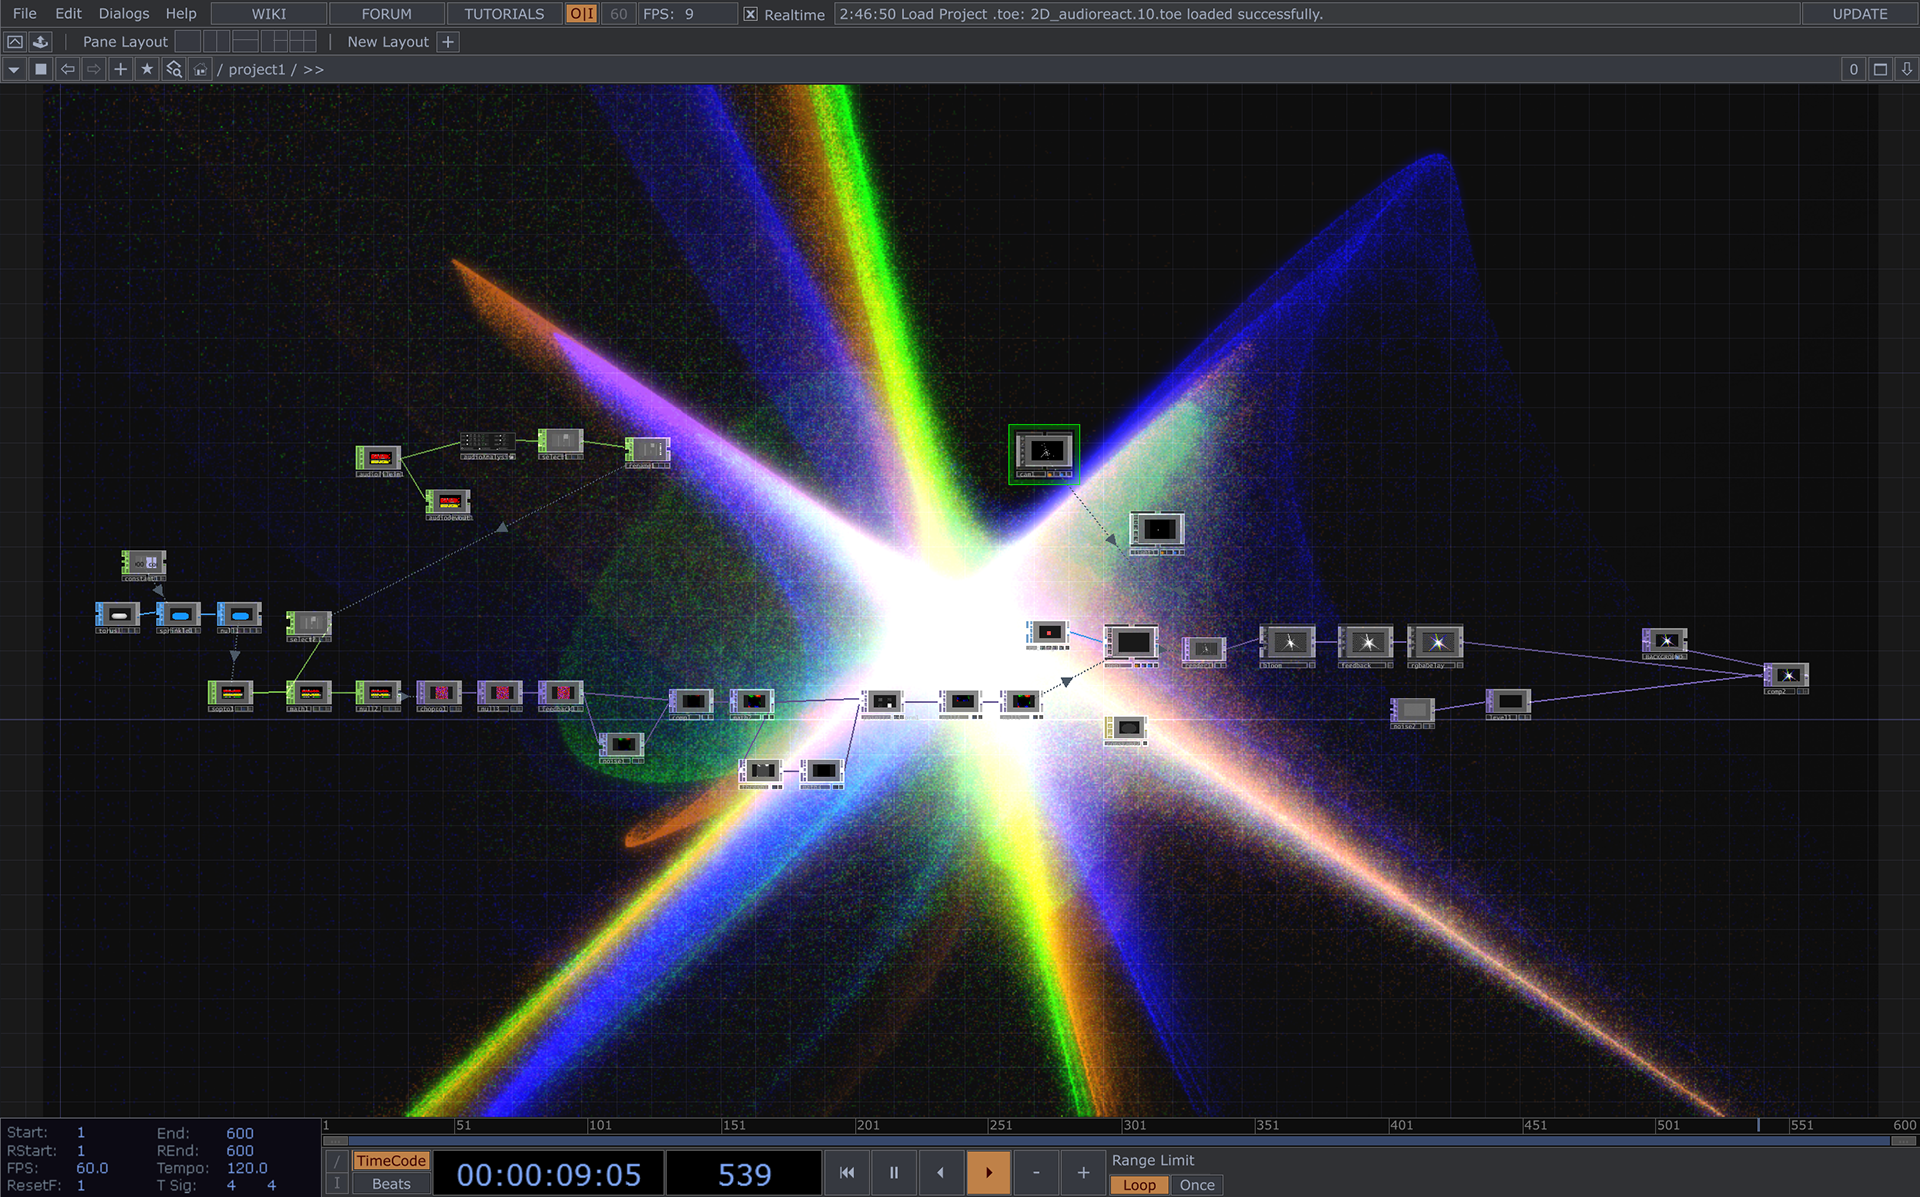This screenshot has height=1197, width=1920.
Task: Click the perform mode window icon
Action: [15, 42]
